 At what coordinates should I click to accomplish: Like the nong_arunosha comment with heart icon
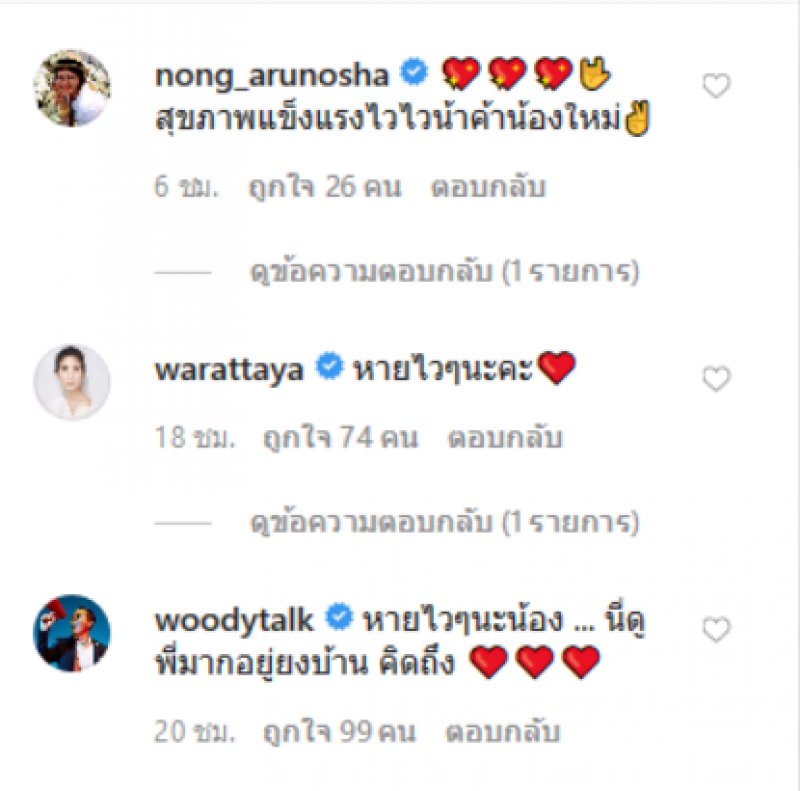click(717, 86)
